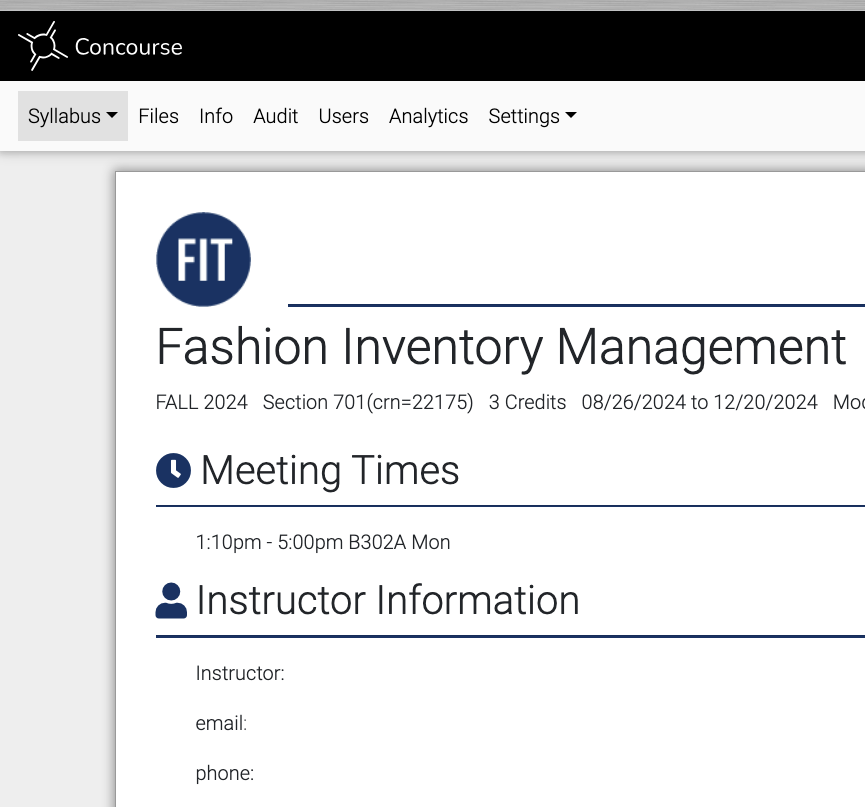Click the Concourse brand name text
Screen dimensions: 865x807
point(129,47)
